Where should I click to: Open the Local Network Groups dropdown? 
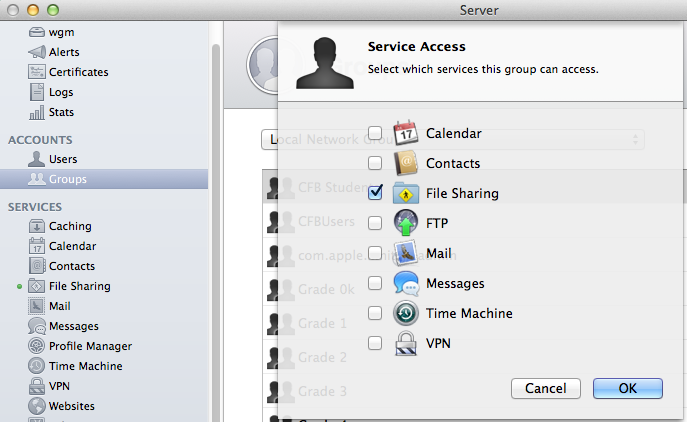tap(453, 139)
